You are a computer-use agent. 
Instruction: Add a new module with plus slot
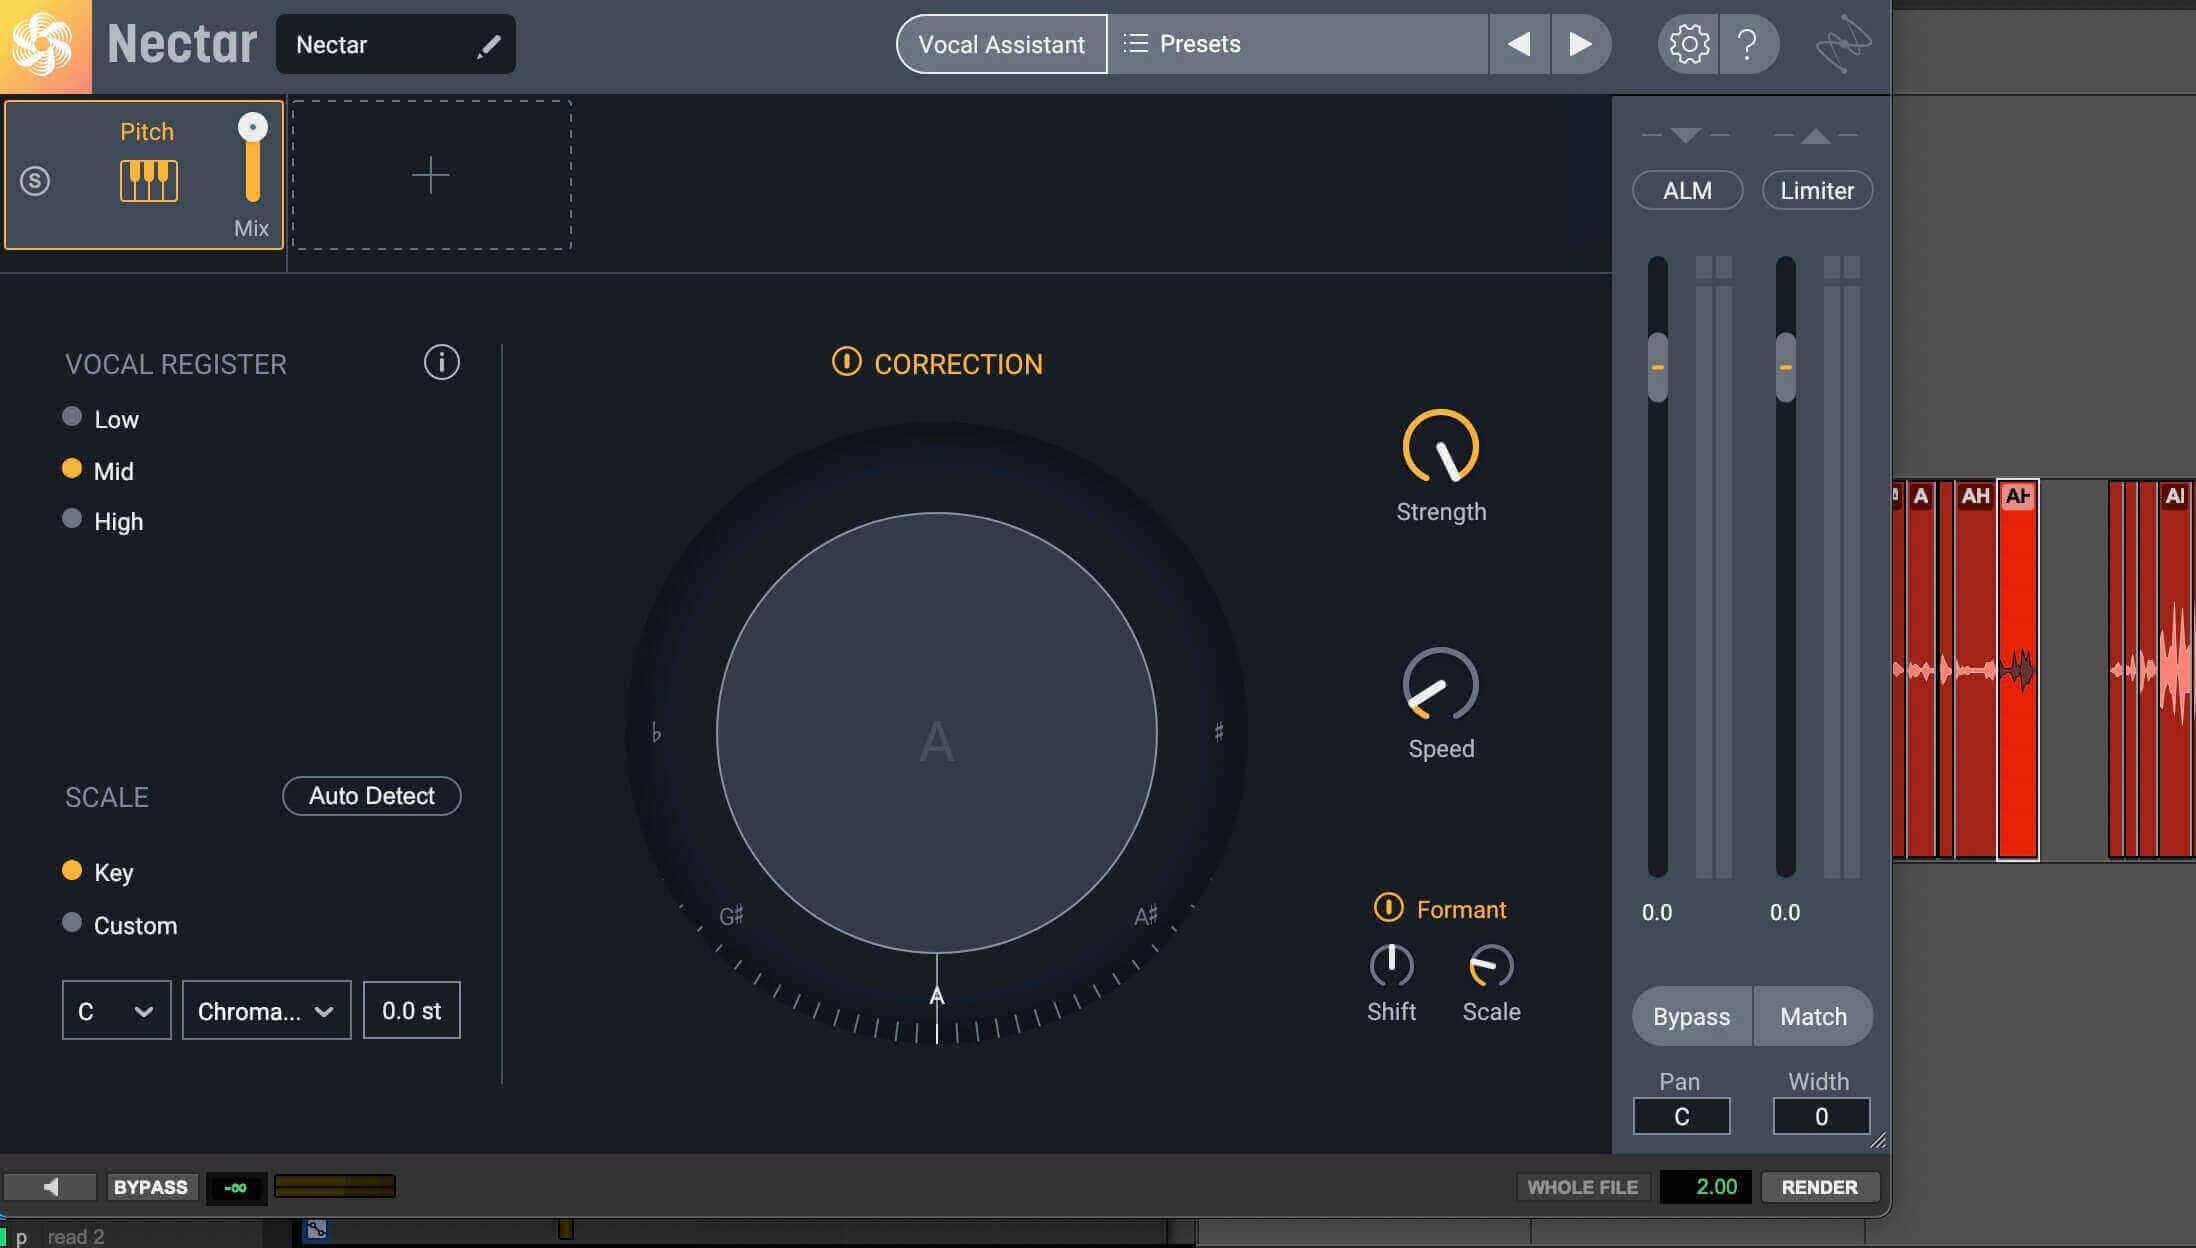click(431, 175)
